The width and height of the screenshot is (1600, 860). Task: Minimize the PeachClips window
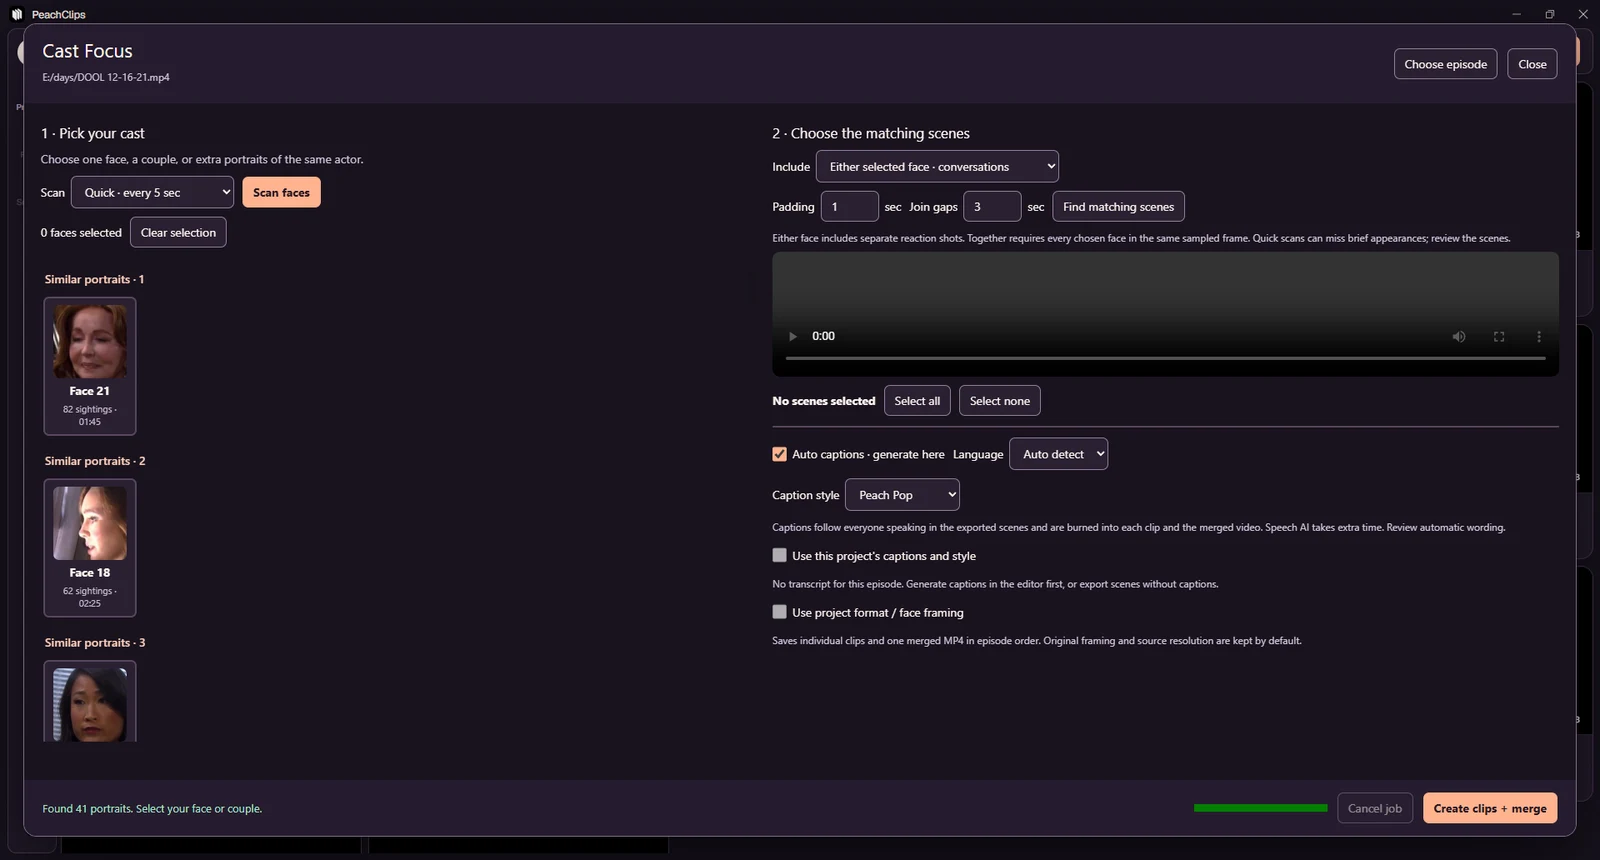[x=1516, y=14]
